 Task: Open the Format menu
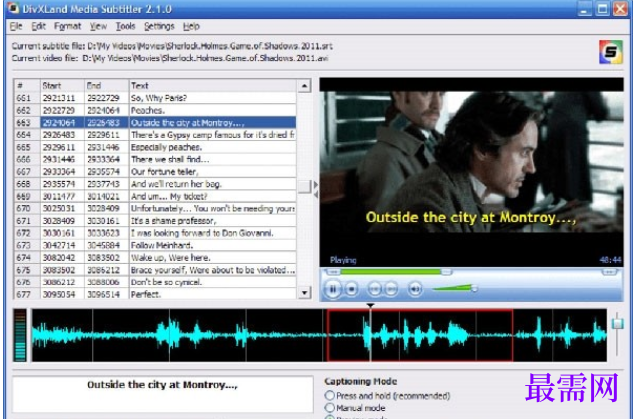pos(67,26)
